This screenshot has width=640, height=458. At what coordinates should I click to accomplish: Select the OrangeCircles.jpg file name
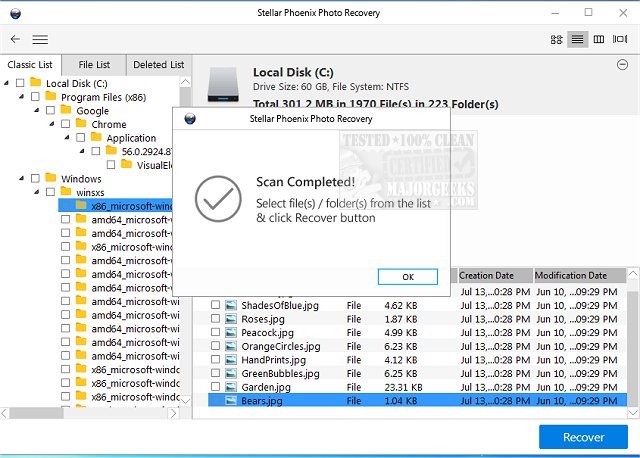point(281,346)
